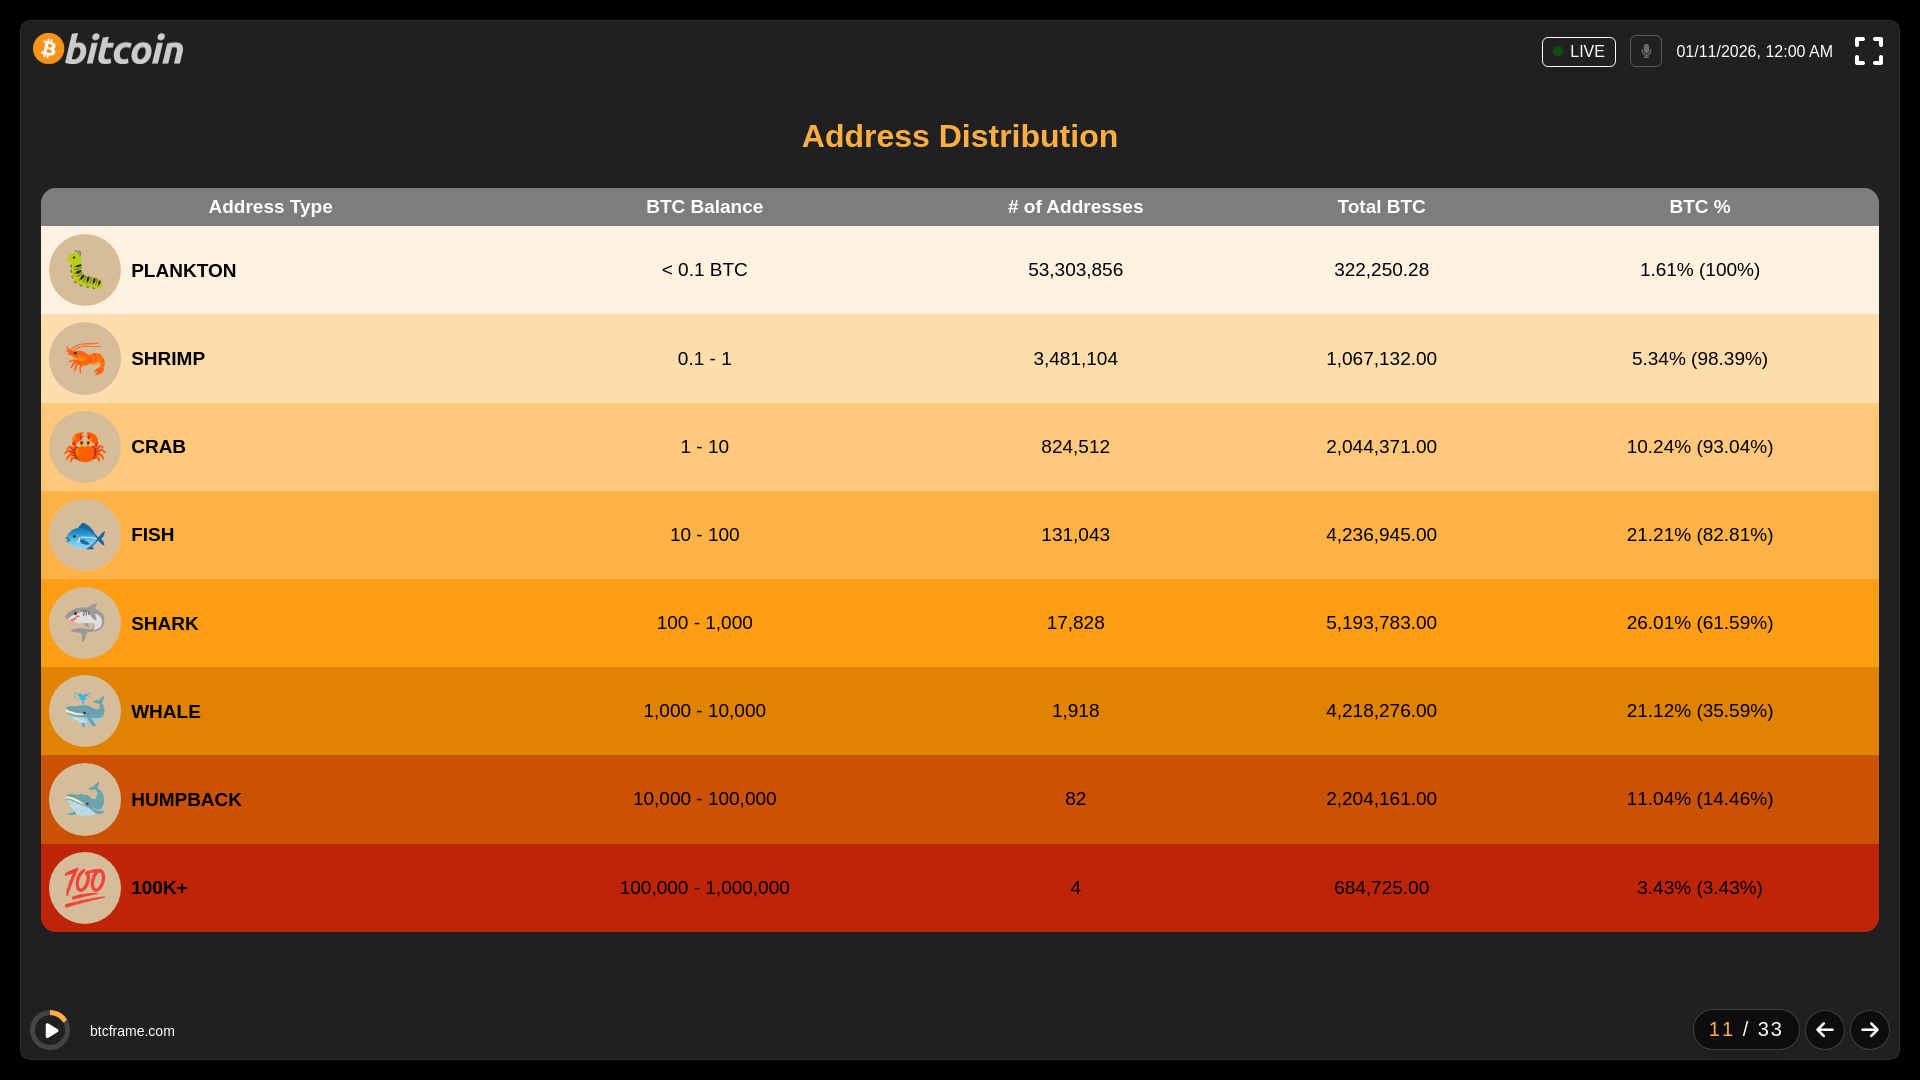Go to previous slide using left arrow
The height and width of the screenshot is (1080, 1920).
(1824, 1030)
